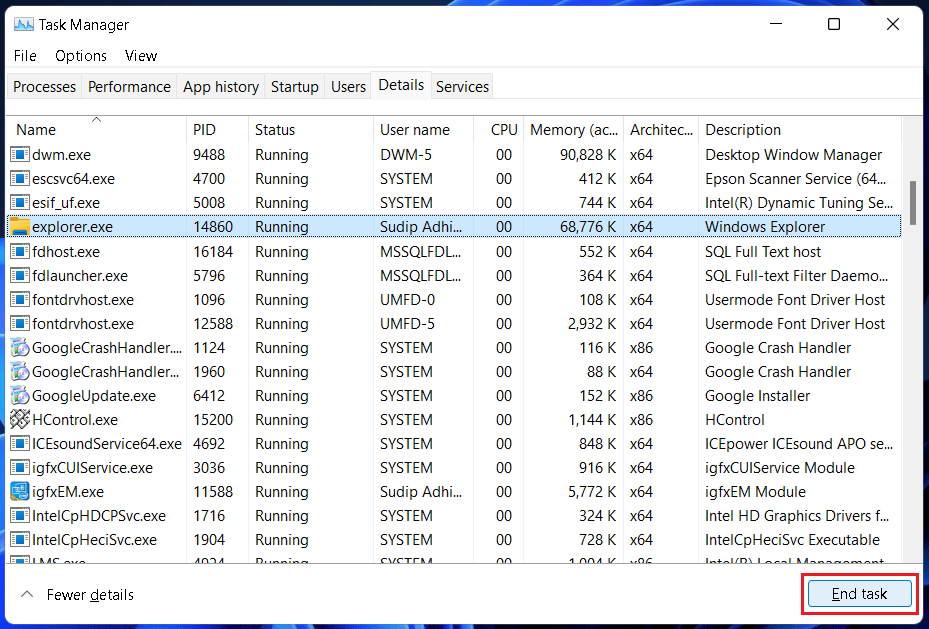Image resolution: width=929 pixels, height=629 pixels.
Task: Switch to the Services tab
Action: [x=462, y=86]
